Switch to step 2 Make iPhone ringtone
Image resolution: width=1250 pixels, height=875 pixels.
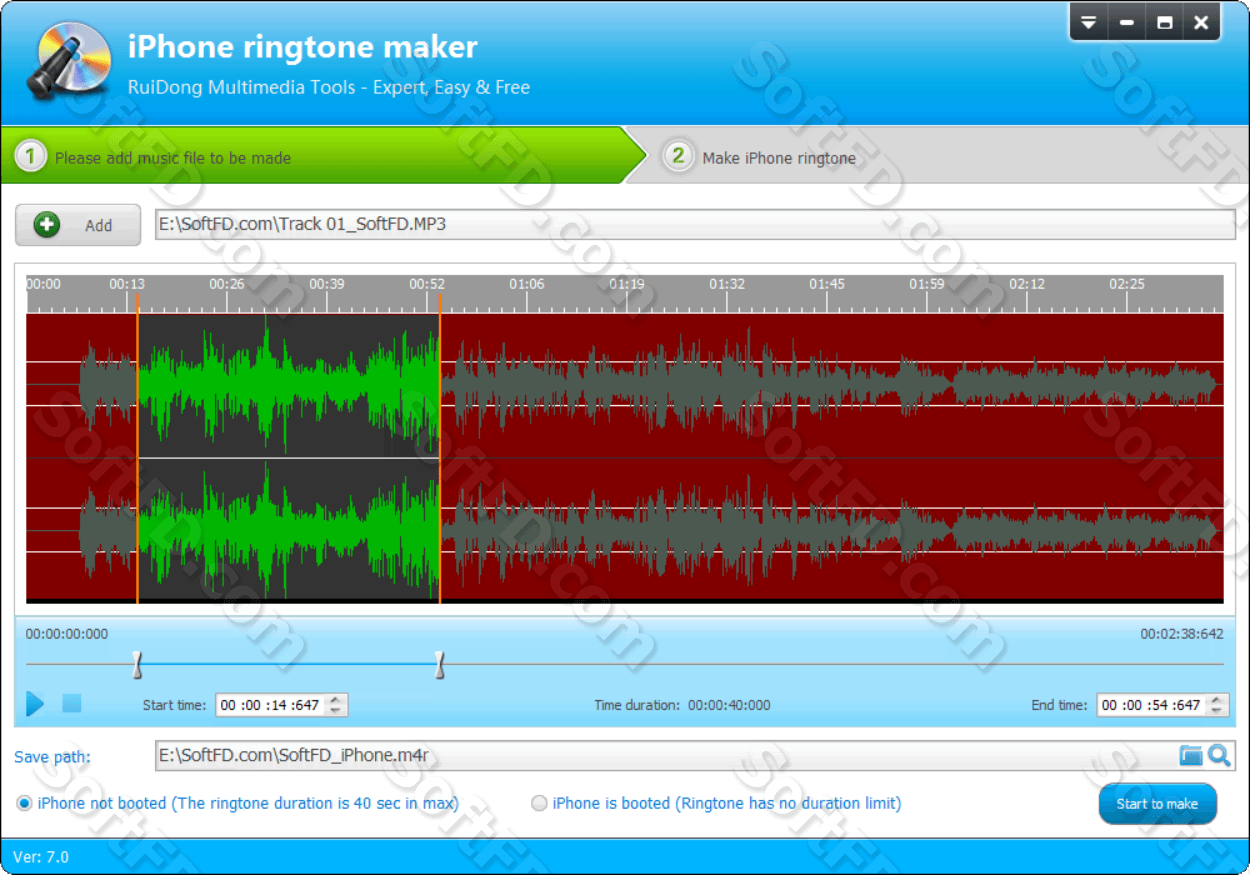point(762,157)
